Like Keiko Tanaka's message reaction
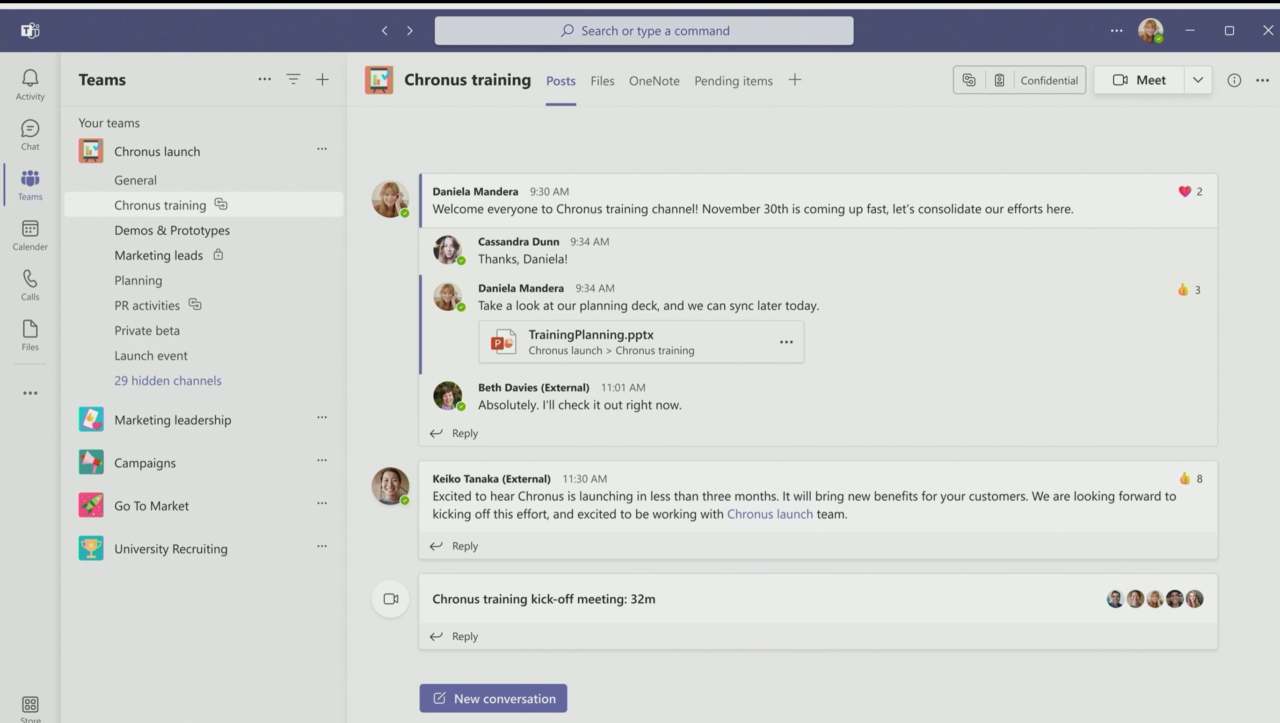The height and width of the screenshot is (723, 1280). coord(1186,478)
